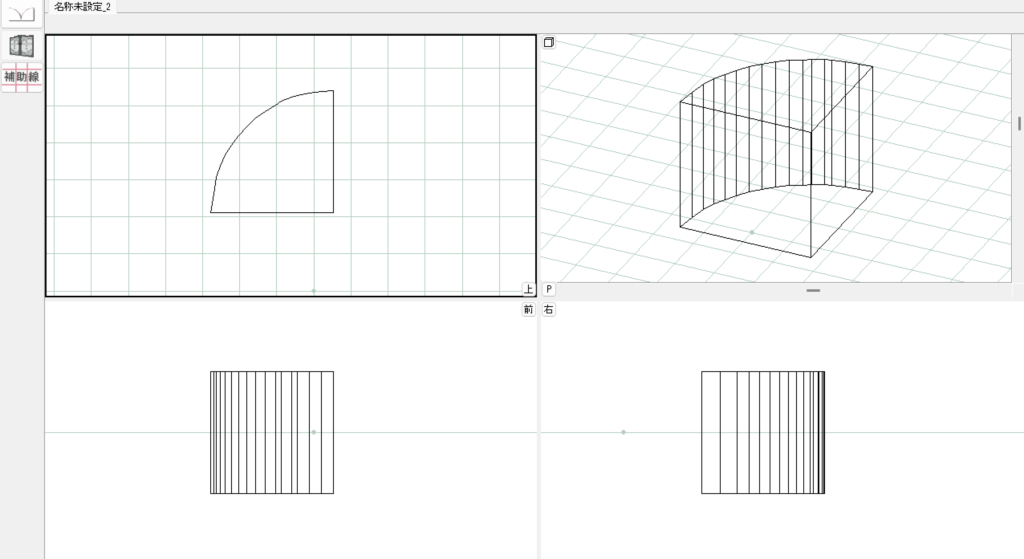This screenshot has width=1024, height=559.
Task: Click the wireframe cube icon in perspective view
Action: coord(549,42)
